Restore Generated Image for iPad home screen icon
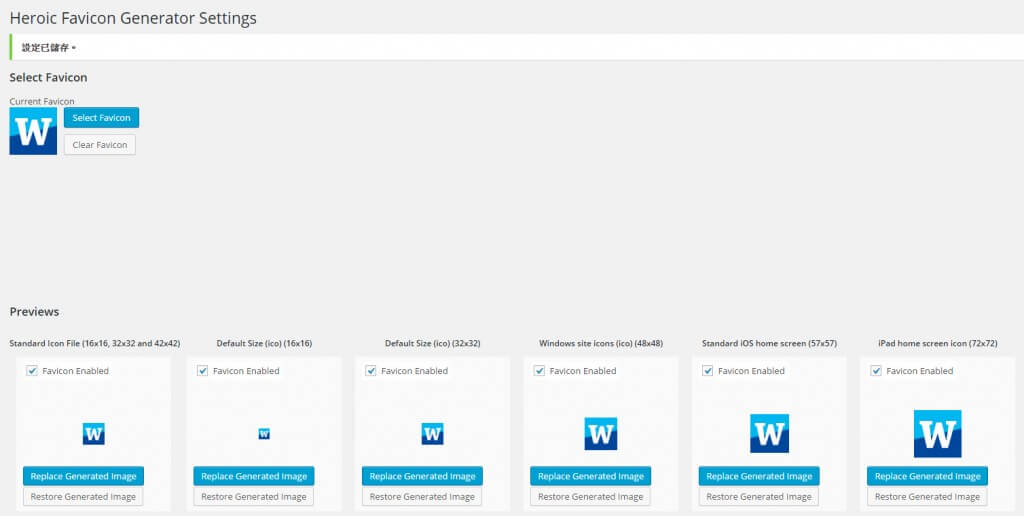Viewport: 1024px width, 516px height. point(927,497)
